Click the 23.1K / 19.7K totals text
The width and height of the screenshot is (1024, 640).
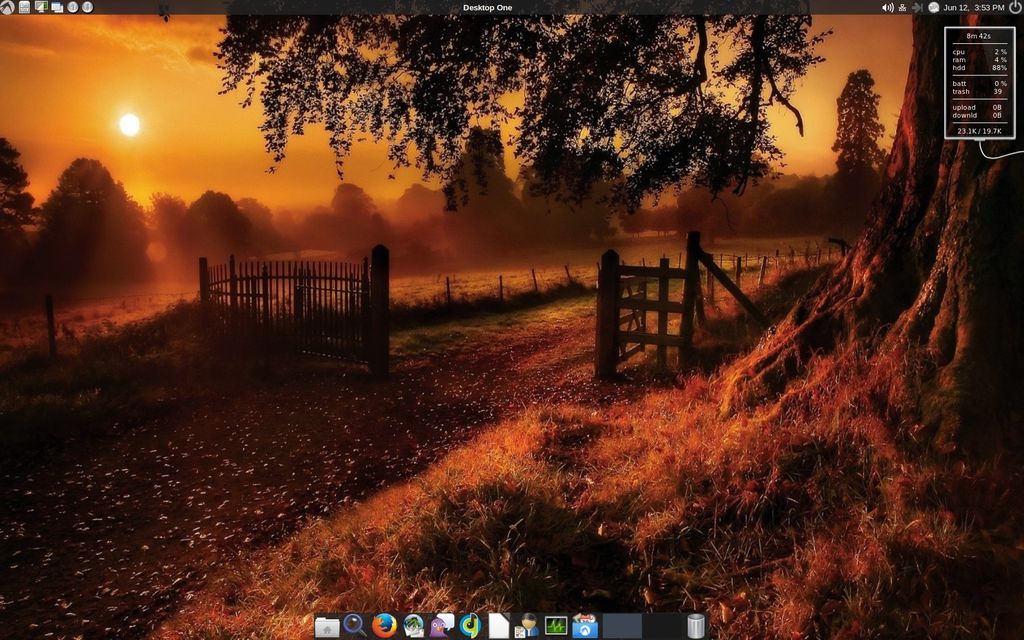979,131
